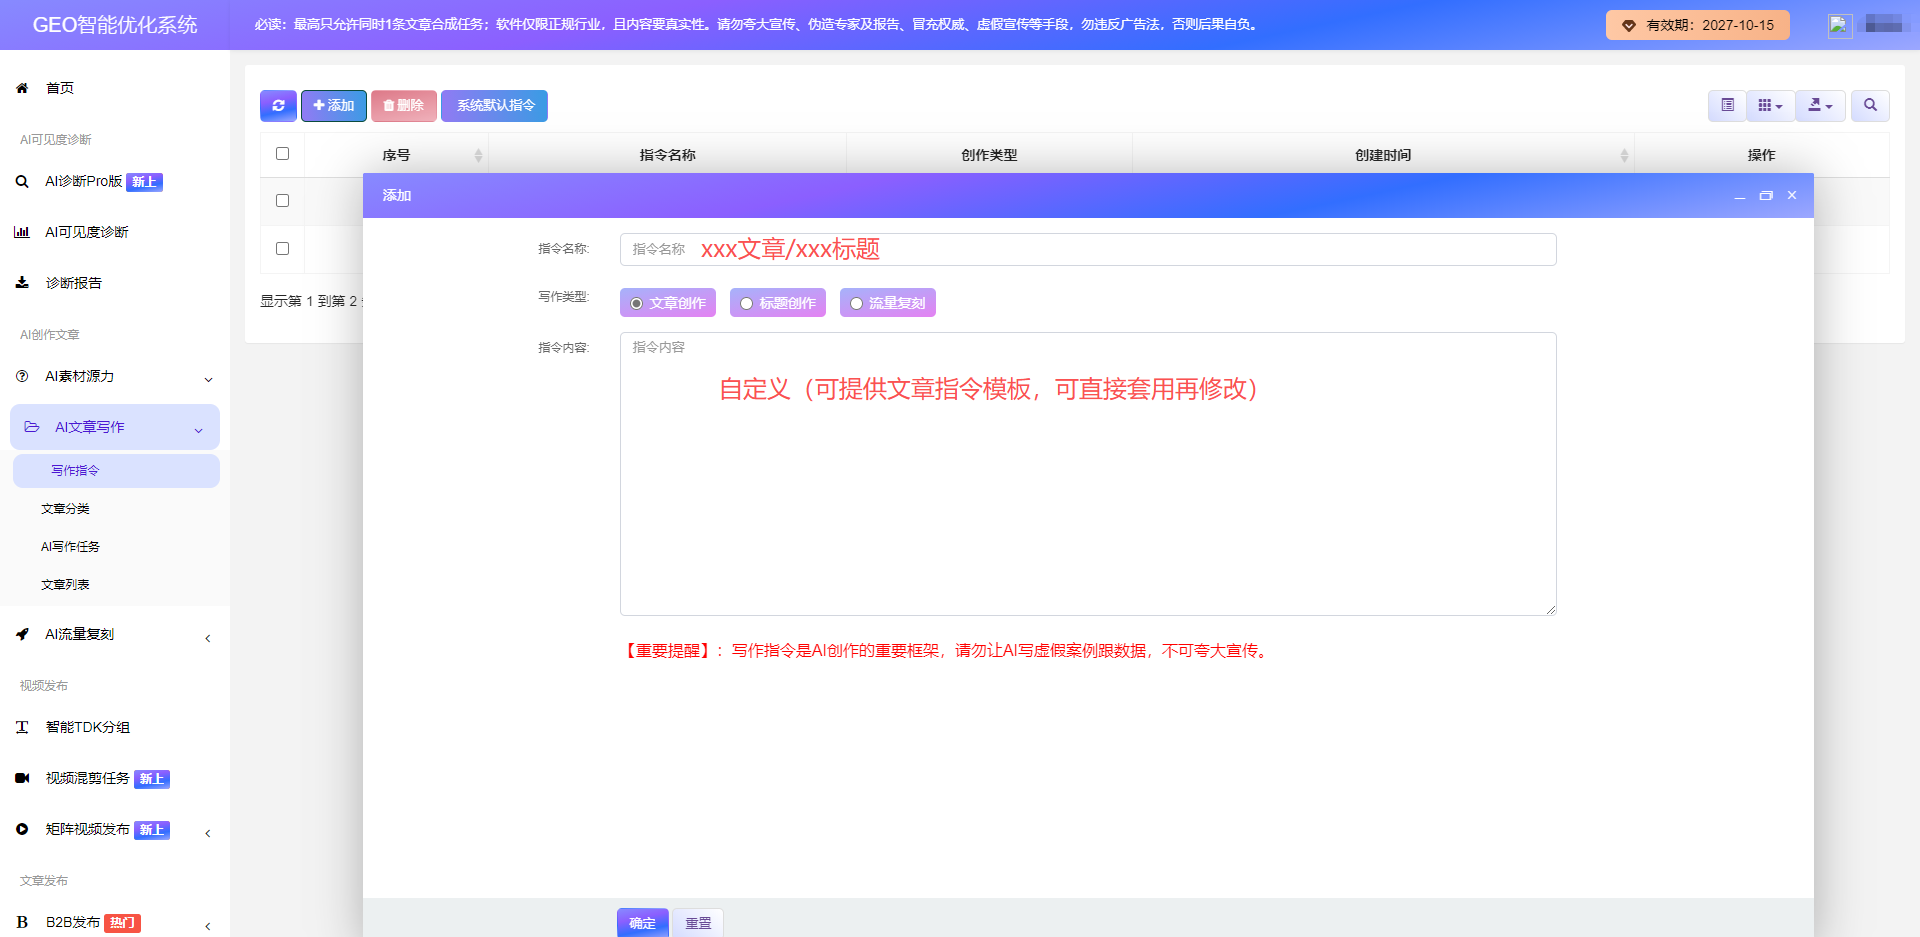Viewport: 1920px width, 937px height.
Task: Toggle the select-all checkbox in table header
Action: tap(282, 154)
